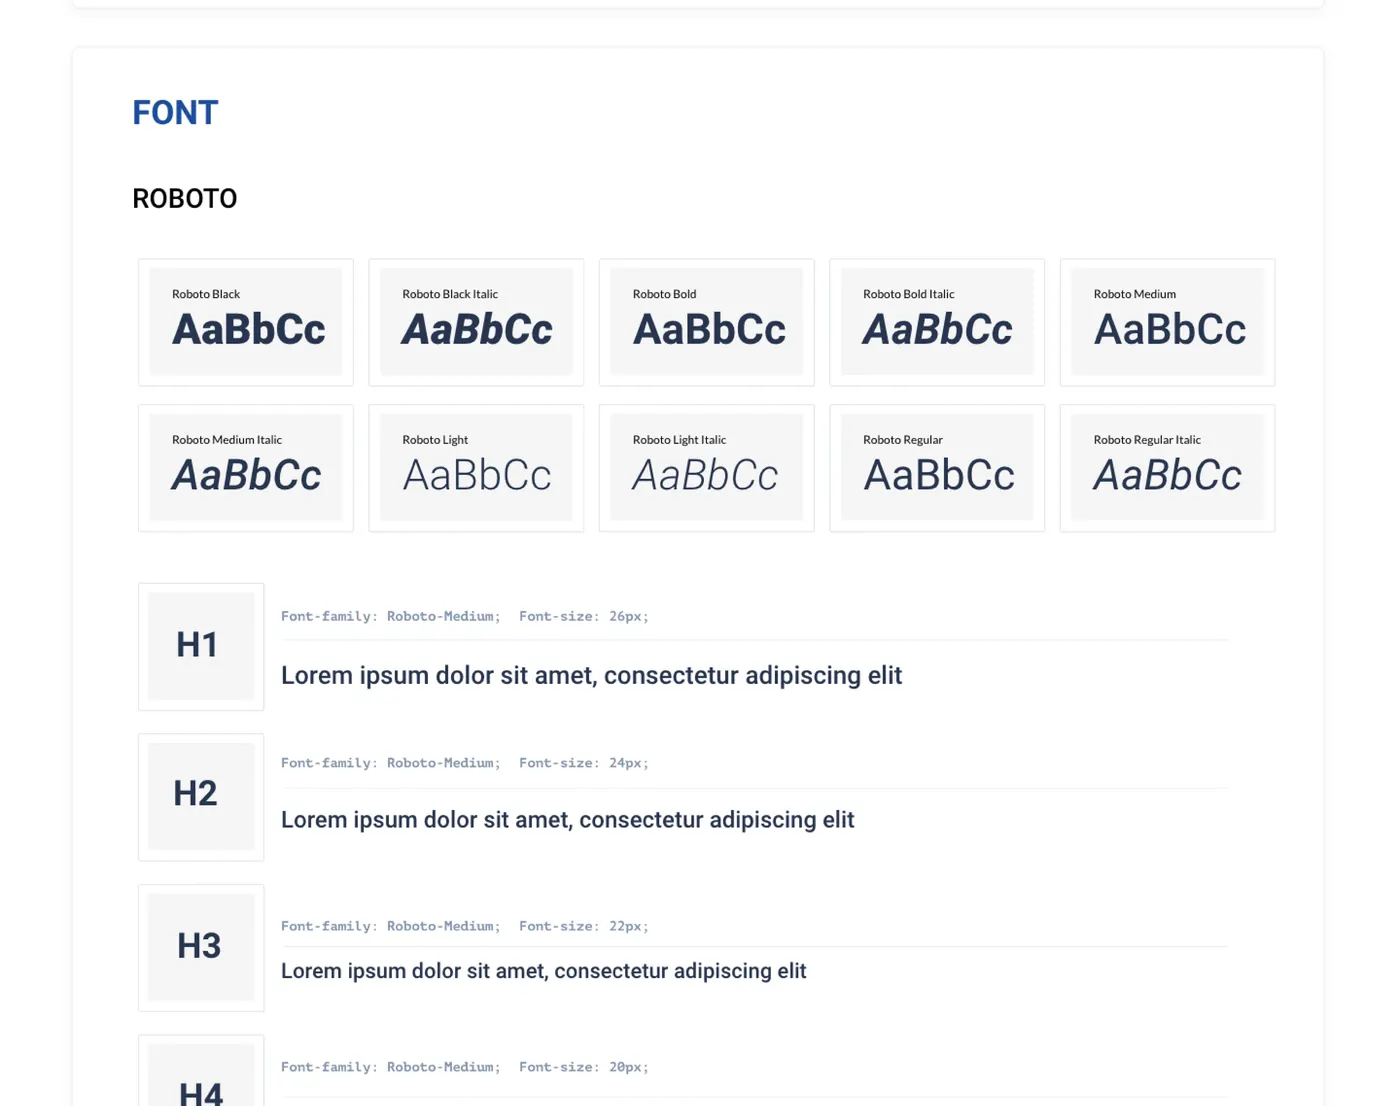1400x1106 pixels.
Task: Select the H4 heading box
Action: tap(201, 1071)
